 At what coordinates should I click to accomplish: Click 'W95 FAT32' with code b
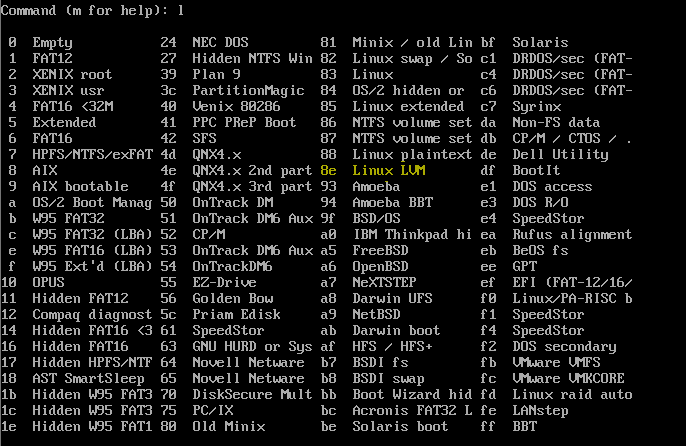tap(68, 218)
